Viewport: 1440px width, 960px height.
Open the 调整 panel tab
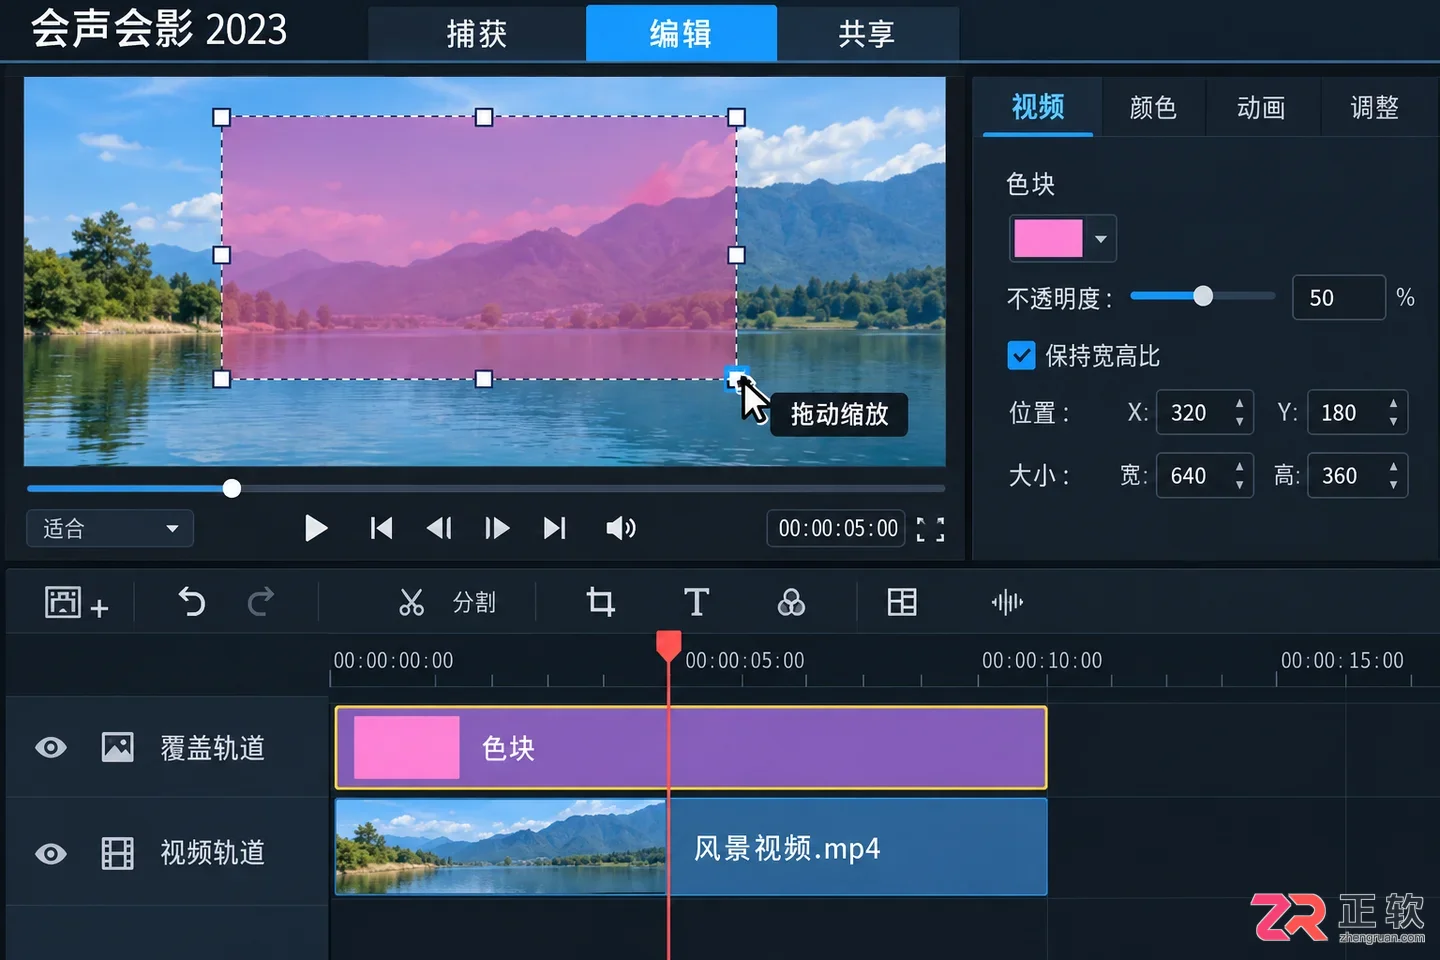click(1375, 107)
